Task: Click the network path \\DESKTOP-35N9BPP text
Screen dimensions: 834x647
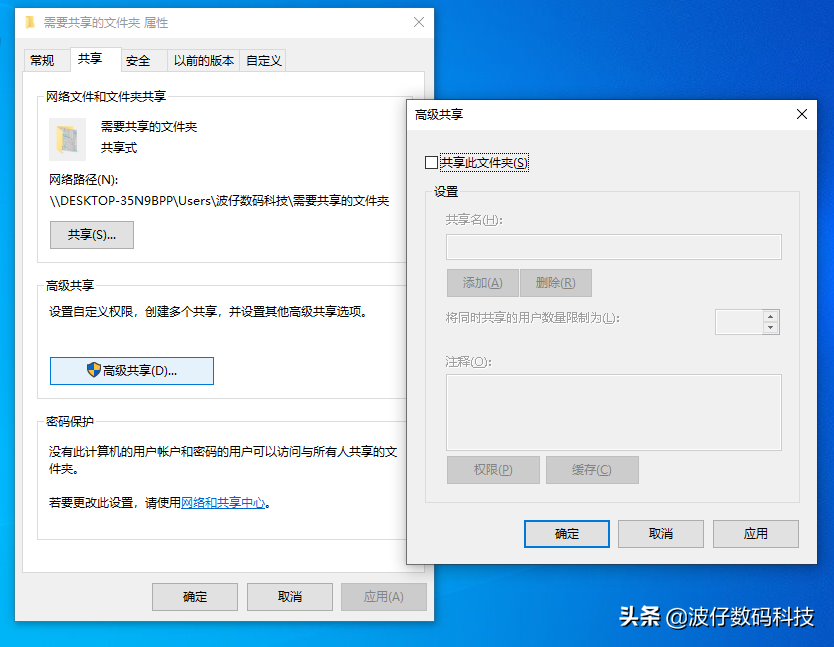Action: 219,201
